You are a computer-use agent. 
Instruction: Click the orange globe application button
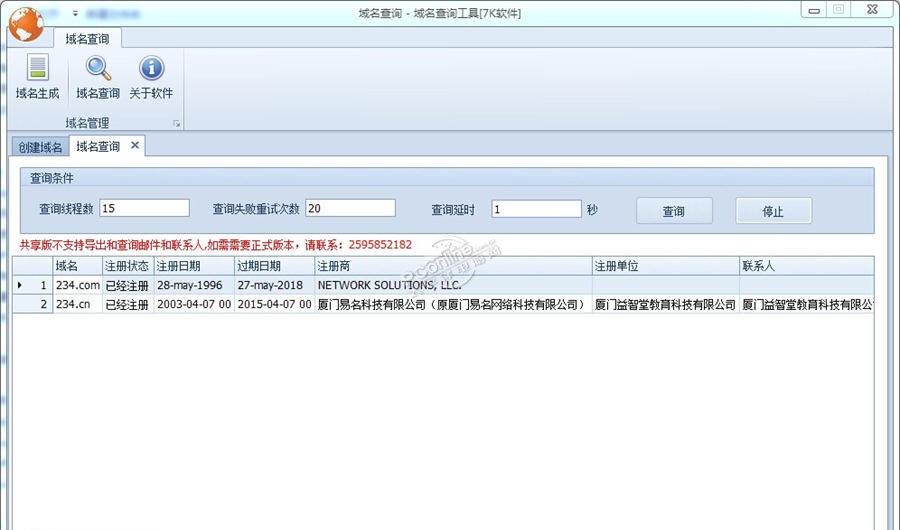pyautogui.click(x=26, y=24)
